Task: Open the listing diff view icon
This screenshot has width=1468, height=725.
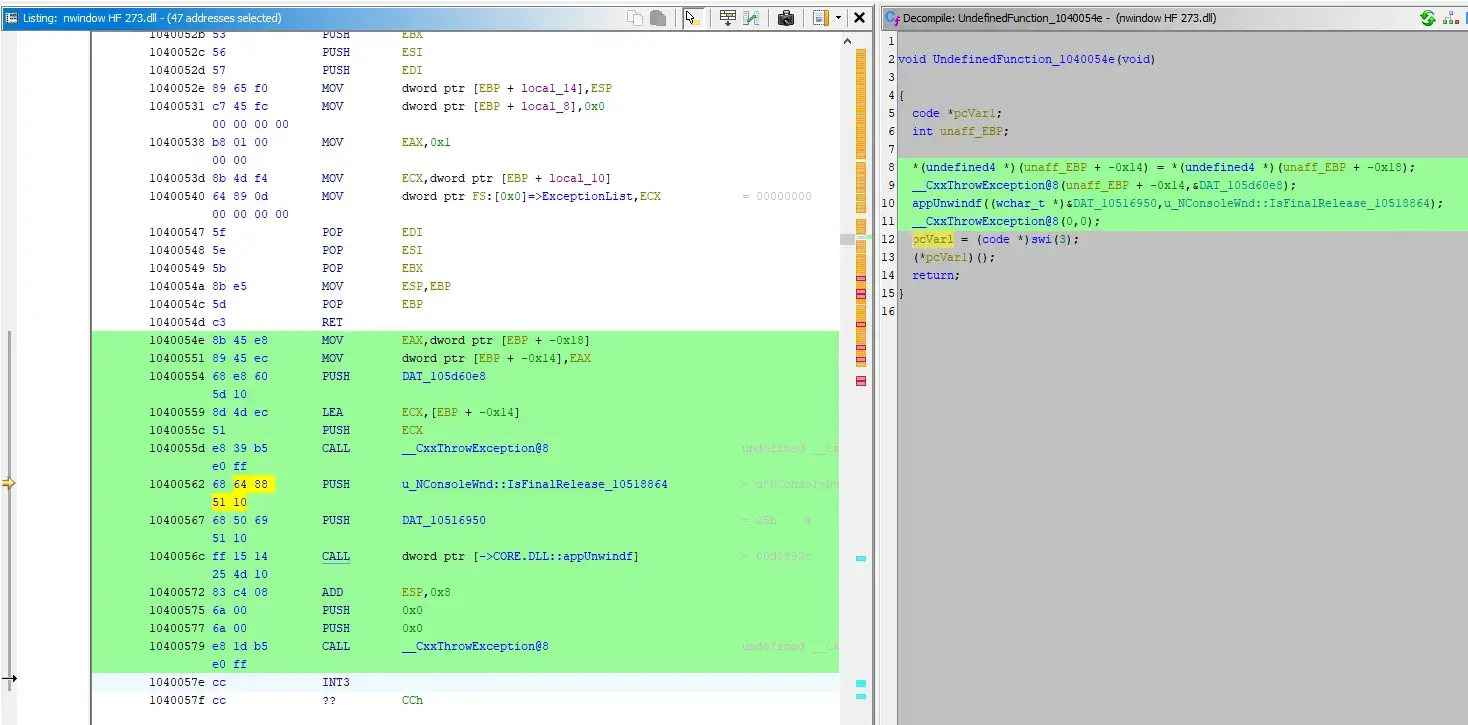Action: coord(751,18)
